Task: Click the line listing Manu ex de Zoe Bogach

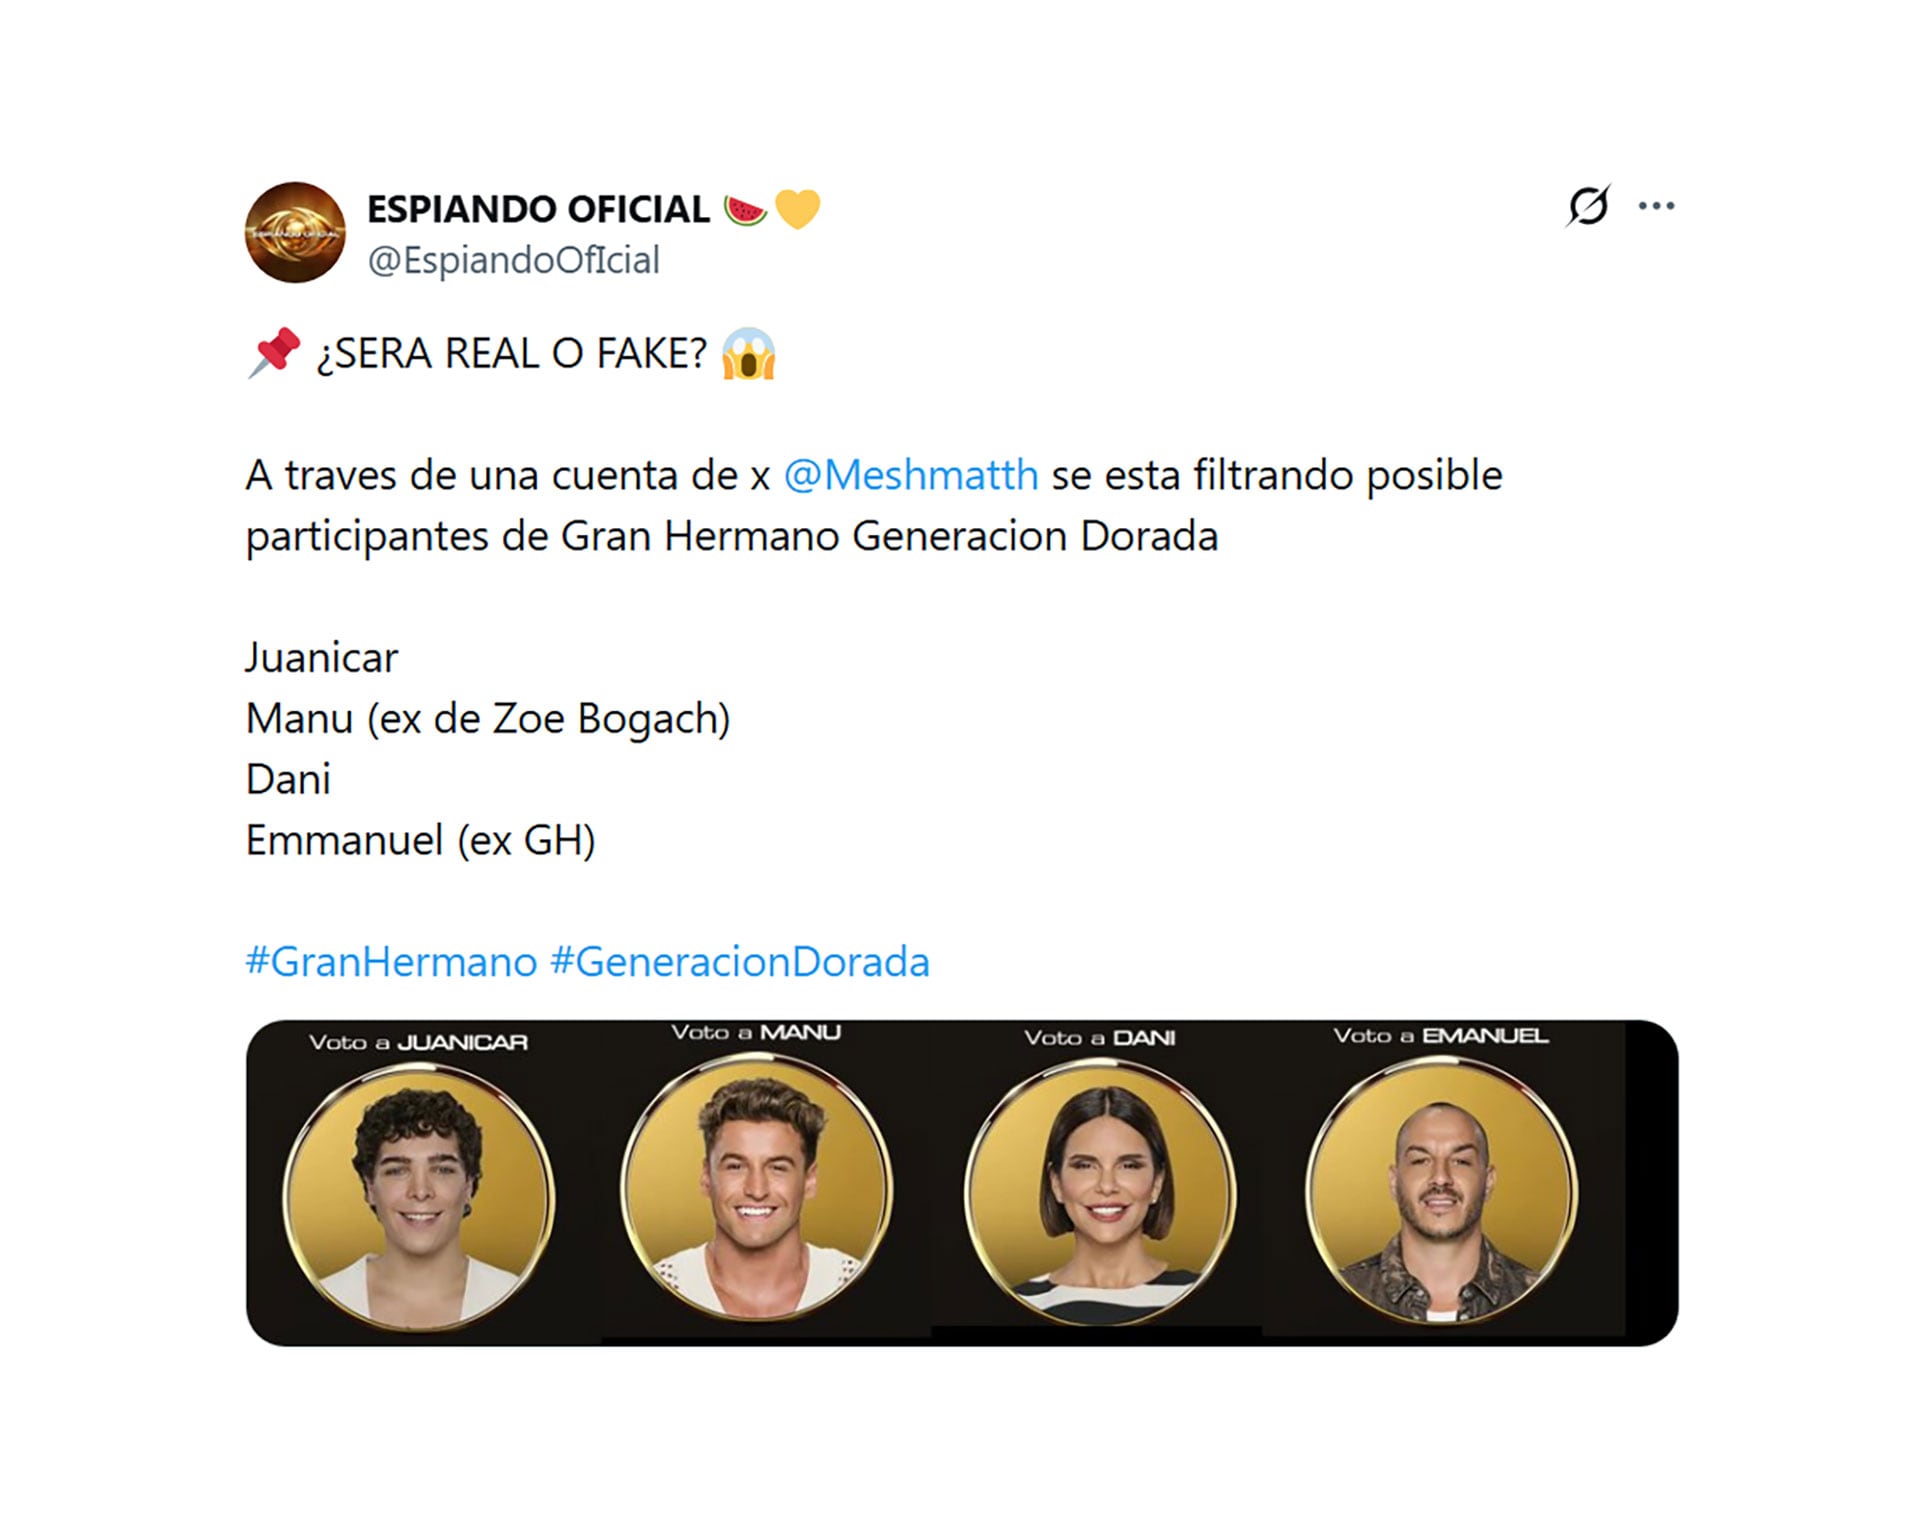Action: point(487,717)
